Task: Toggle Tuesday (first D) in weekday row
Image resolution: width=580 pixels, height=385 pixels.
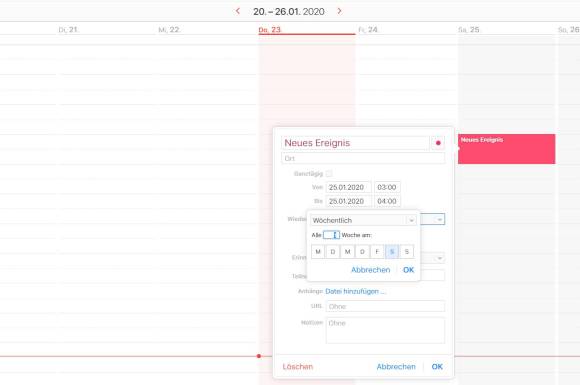Action: coord(333,252)
